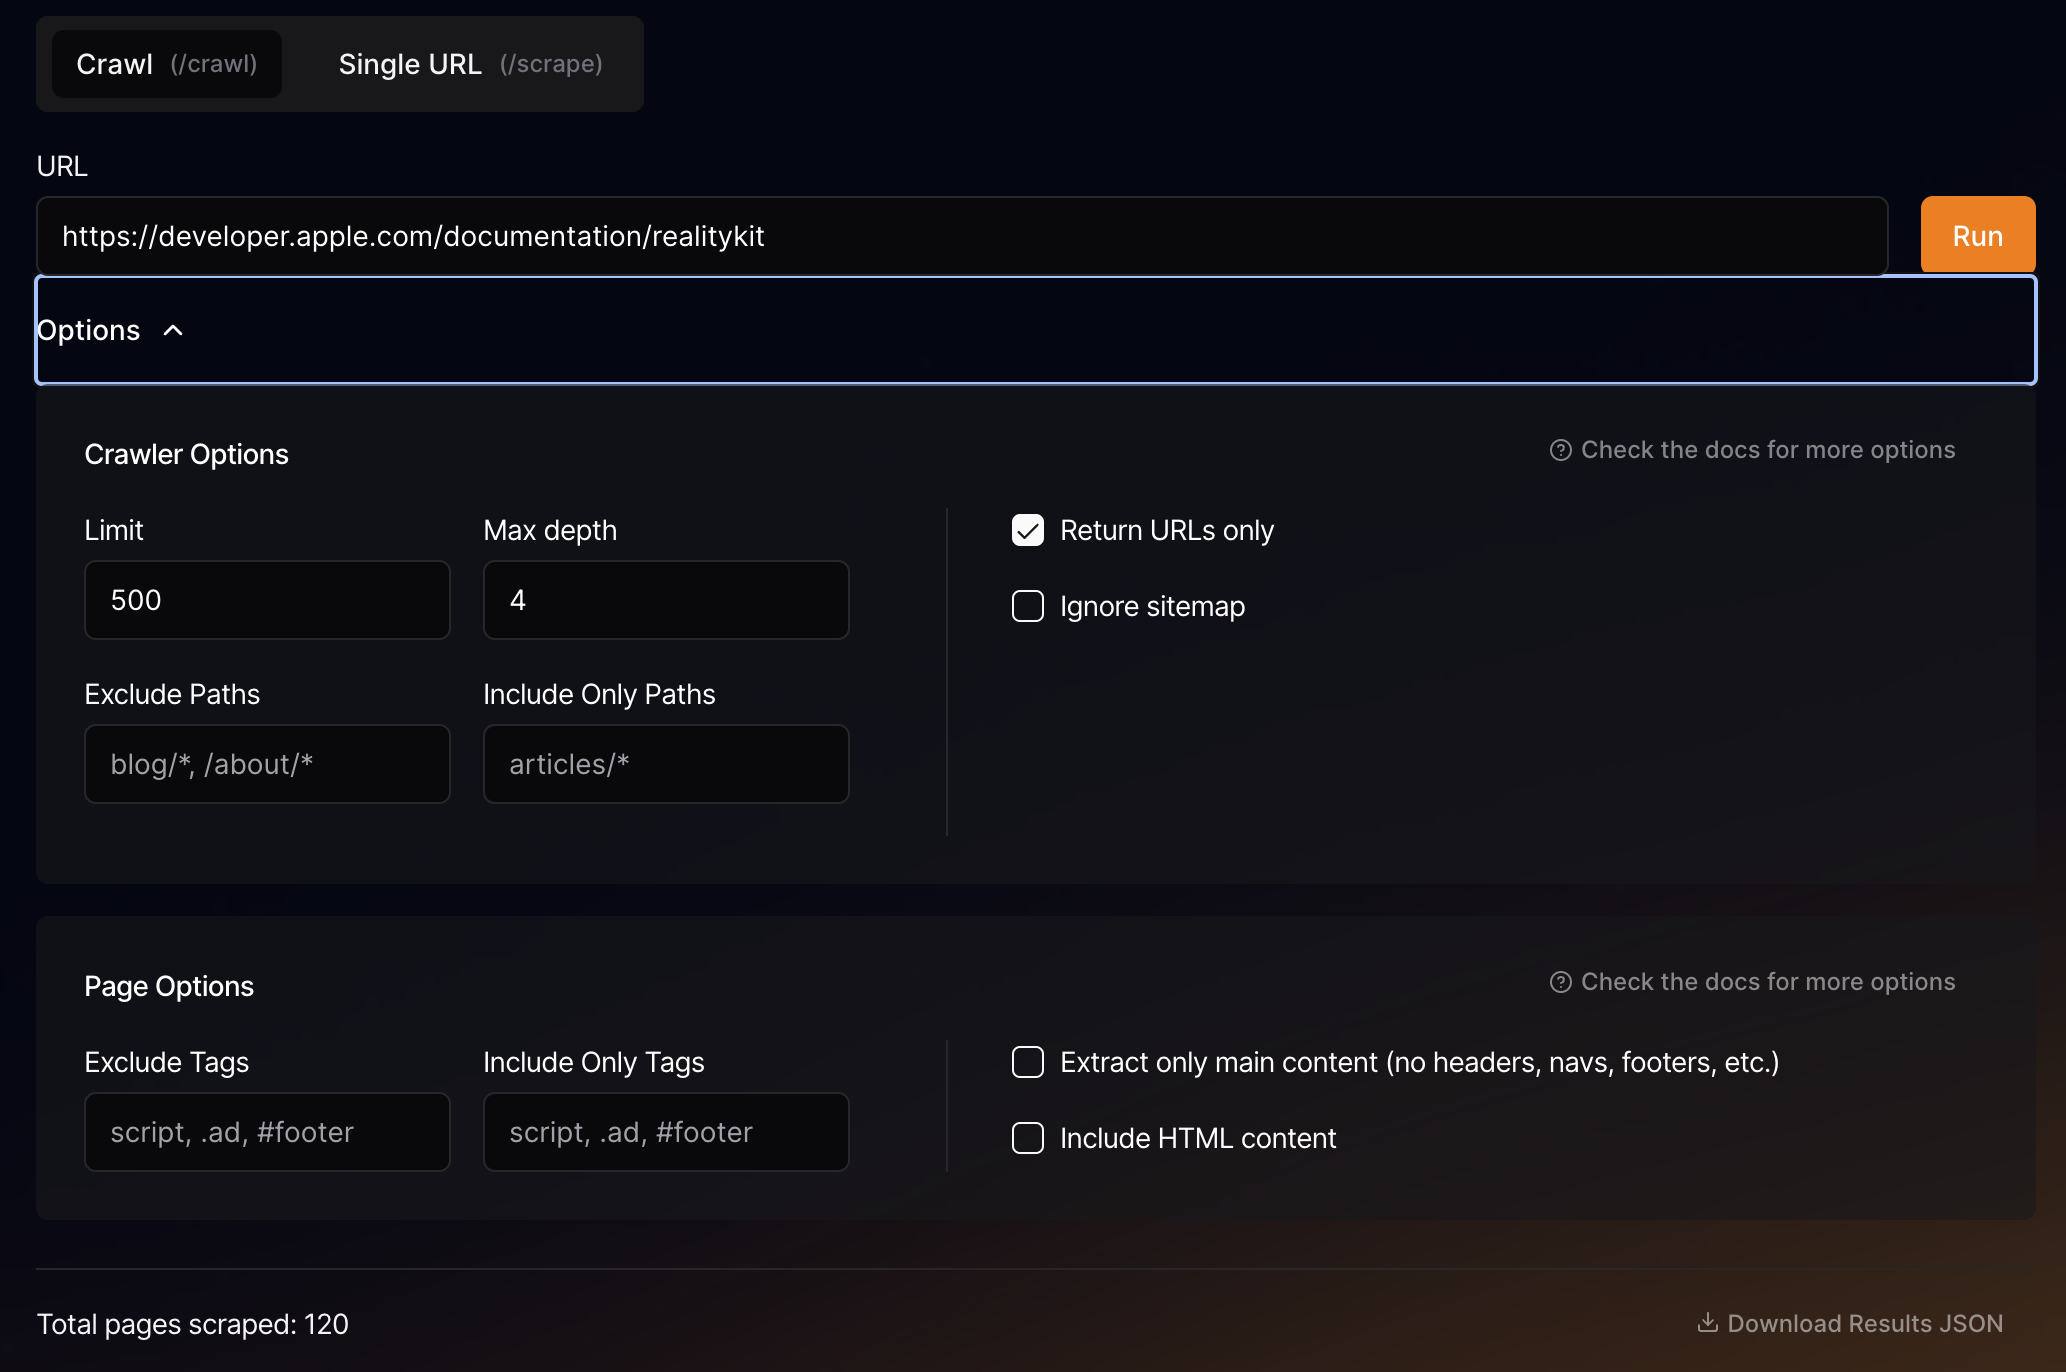This screenshot has height=1372, width=2066.
Task: Focus the URL input field
Action: (x=961, y=236)
